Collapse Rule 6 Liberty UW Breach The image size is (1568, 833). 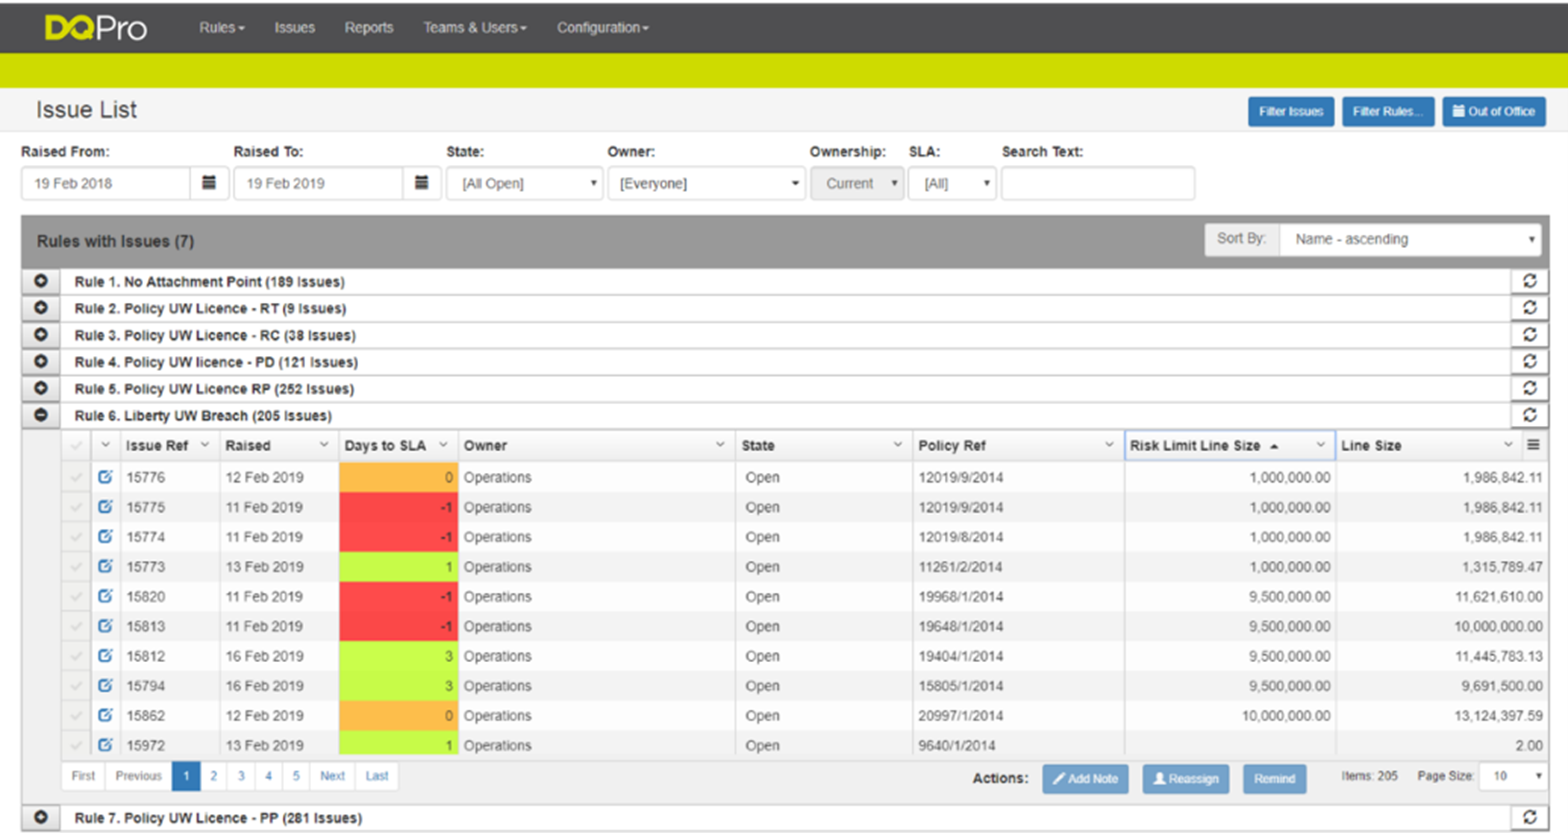tap(41, 415)
